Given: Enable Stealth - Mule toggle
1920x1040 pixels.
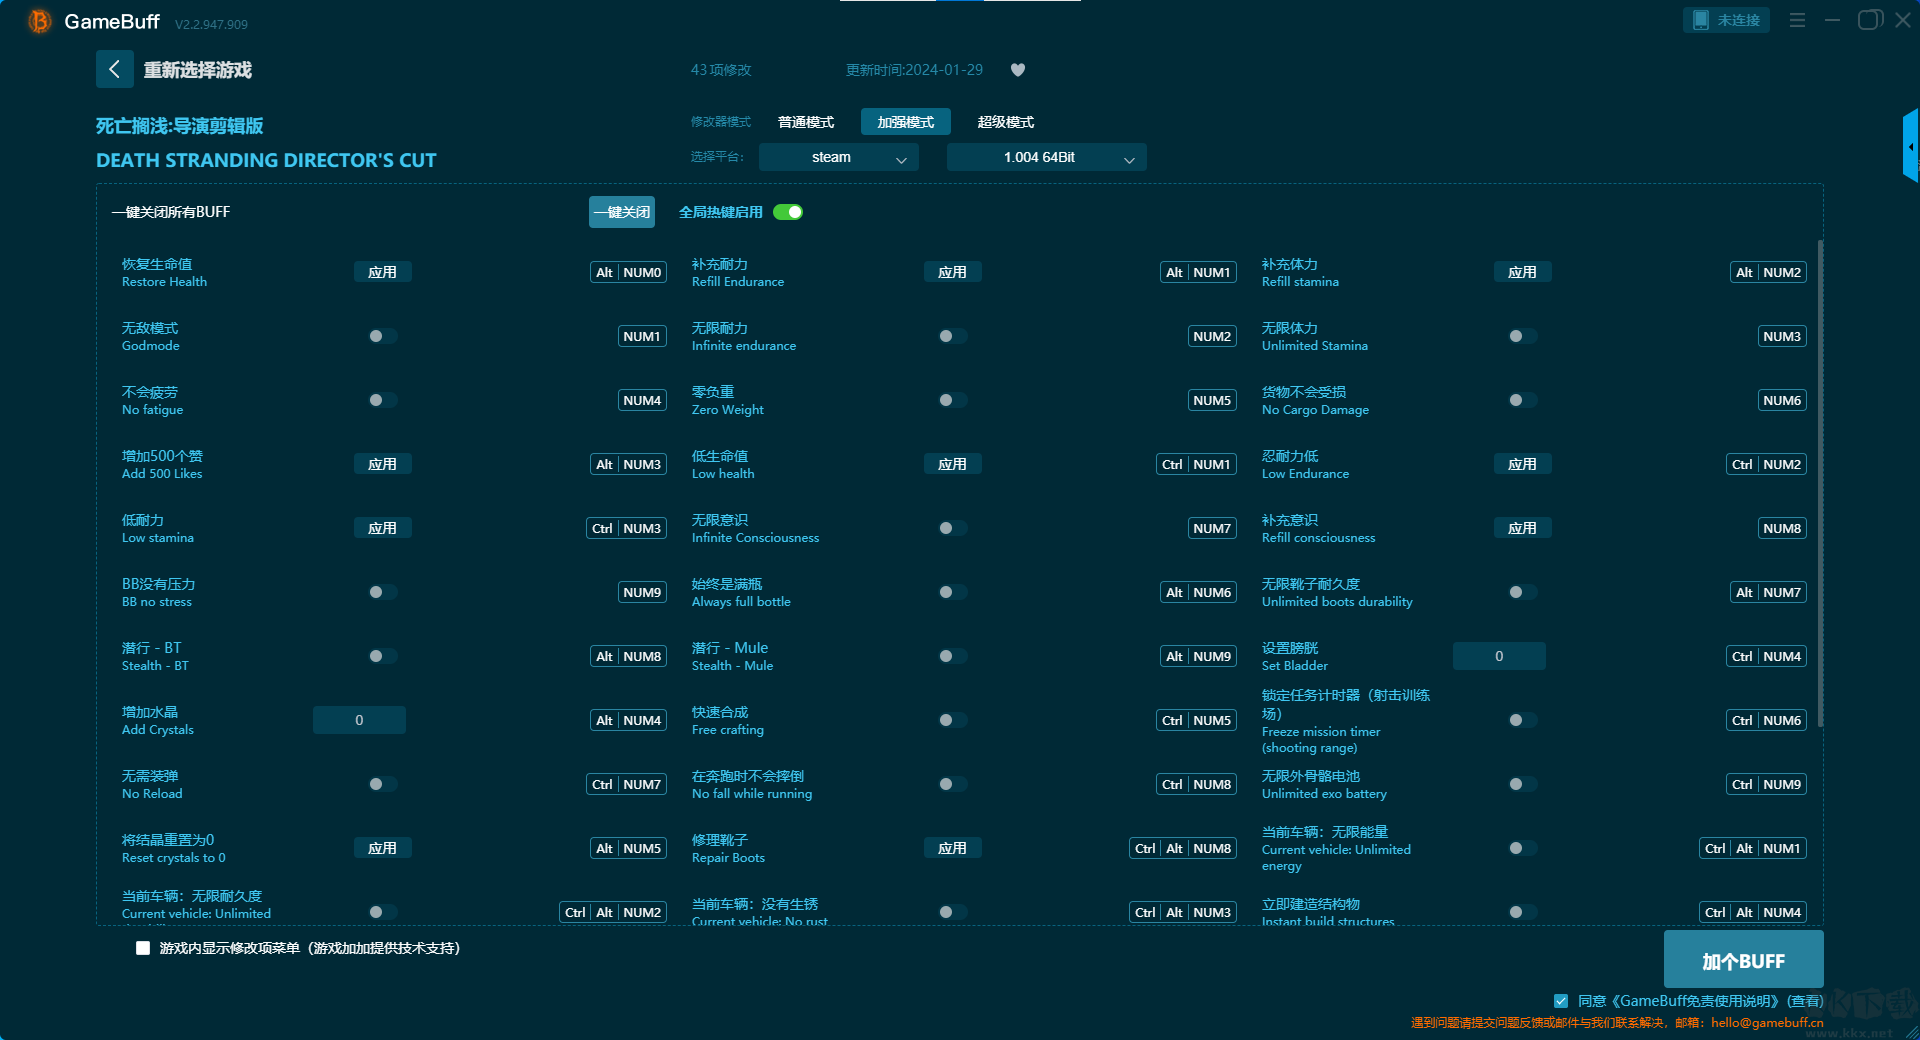Looking at the screenshot, I should [x=952, y=656].
